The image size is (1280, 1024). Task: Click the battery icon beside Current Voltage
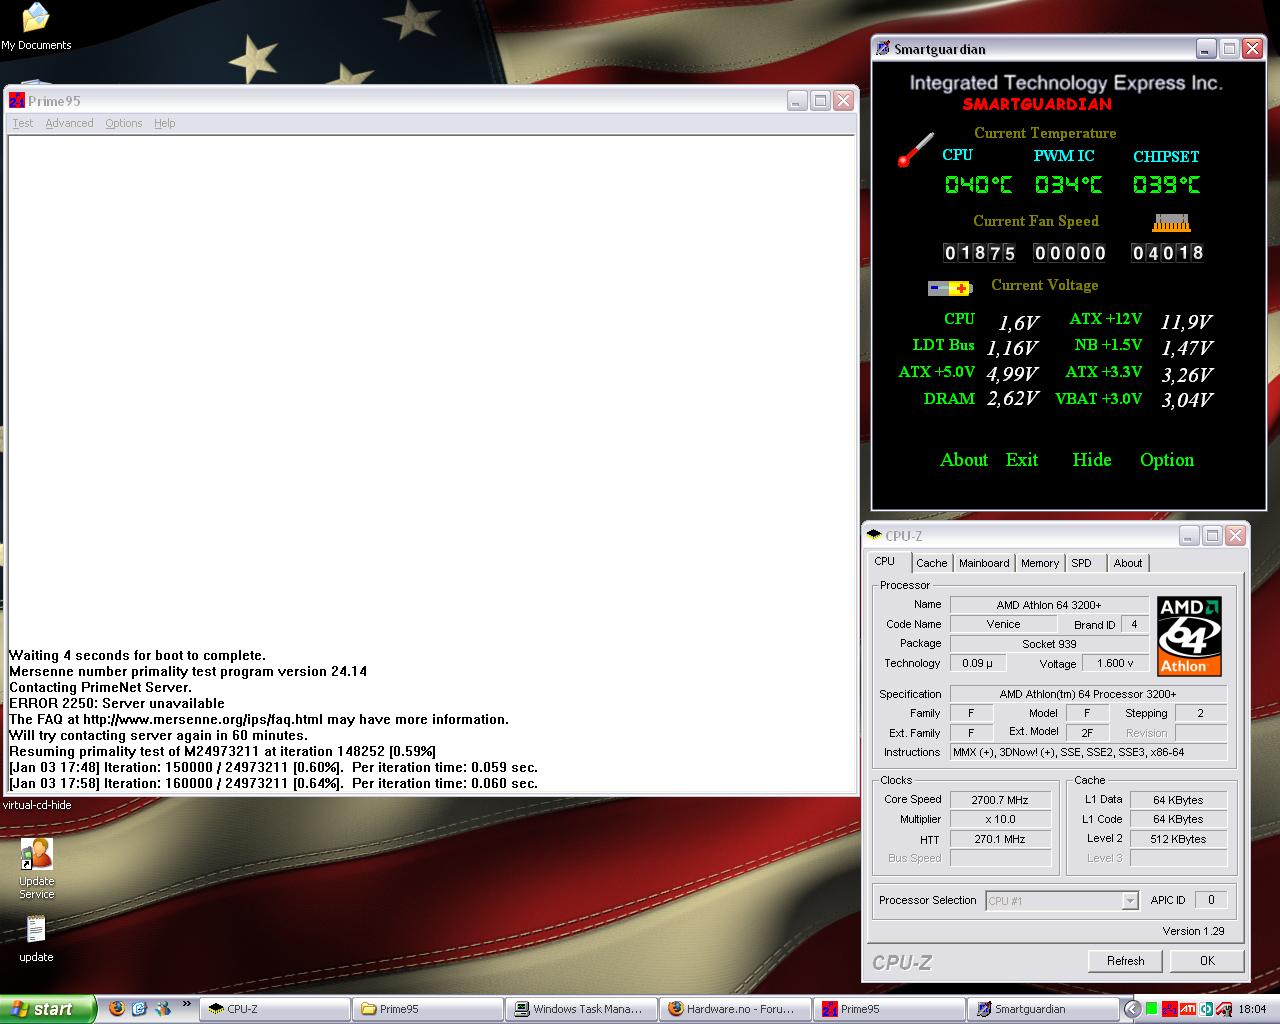(950, 288)
